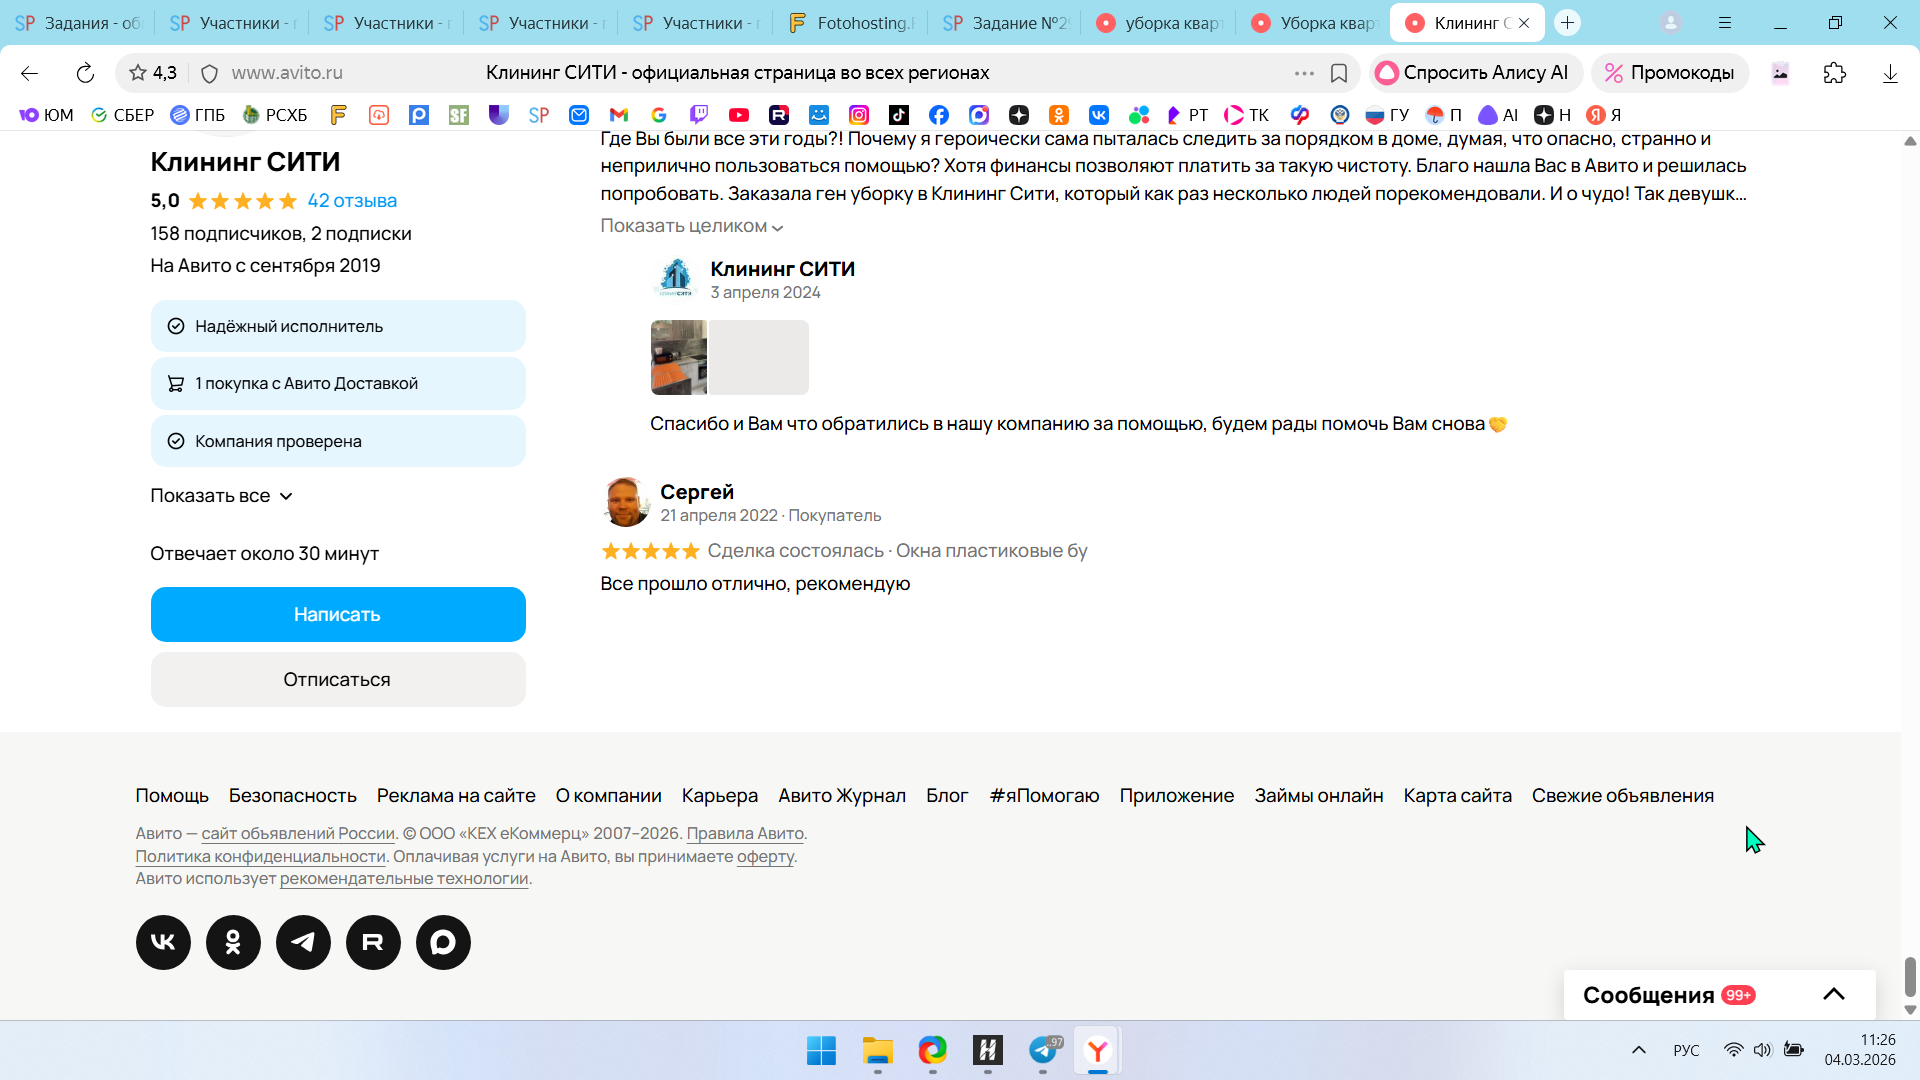1920x1080 pixels.
Task: Switch to Fotohosting browser tab
Action: tap(852, 23)
